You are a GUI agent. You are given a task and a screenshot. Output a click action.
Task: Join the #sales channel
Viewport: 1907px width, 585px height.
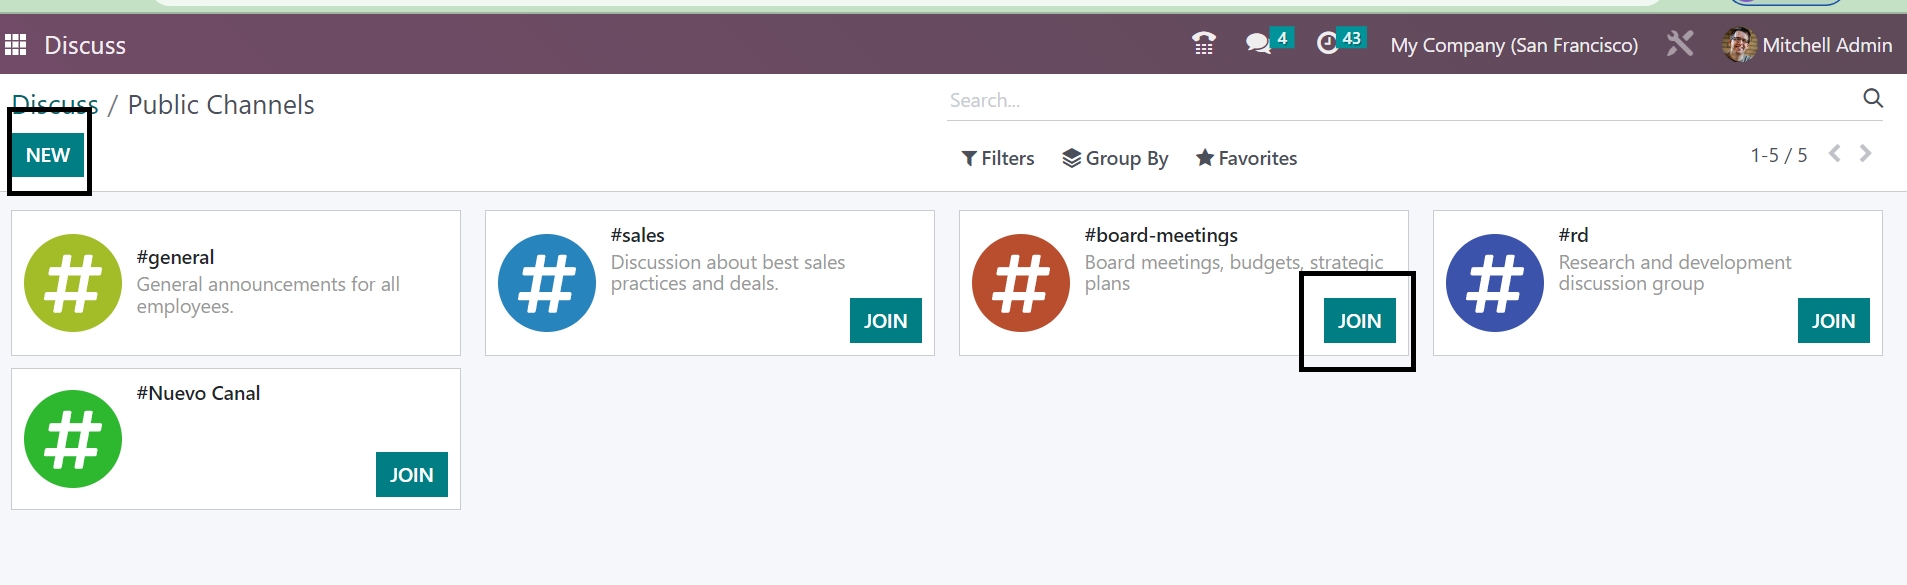coord(885,321)
